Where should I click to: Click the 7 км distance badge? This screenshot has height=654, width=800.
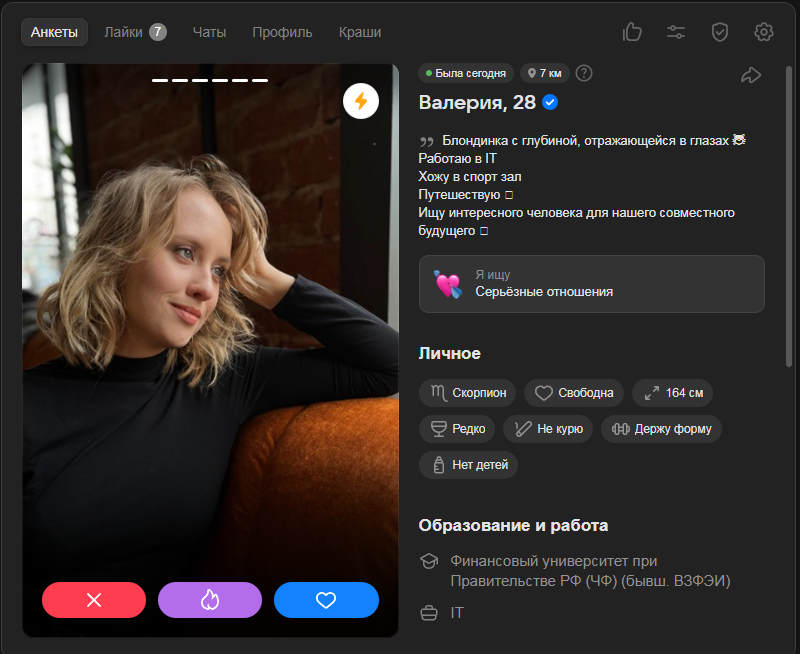point(544,73)
